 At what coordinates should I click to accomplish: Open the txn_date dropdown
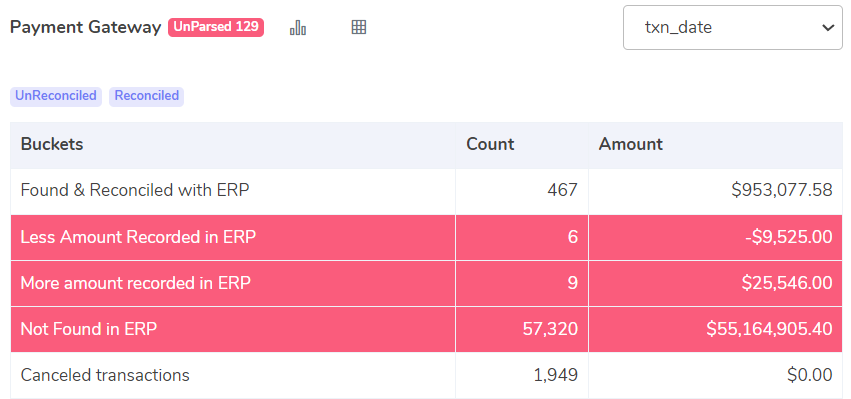(733, 28)
